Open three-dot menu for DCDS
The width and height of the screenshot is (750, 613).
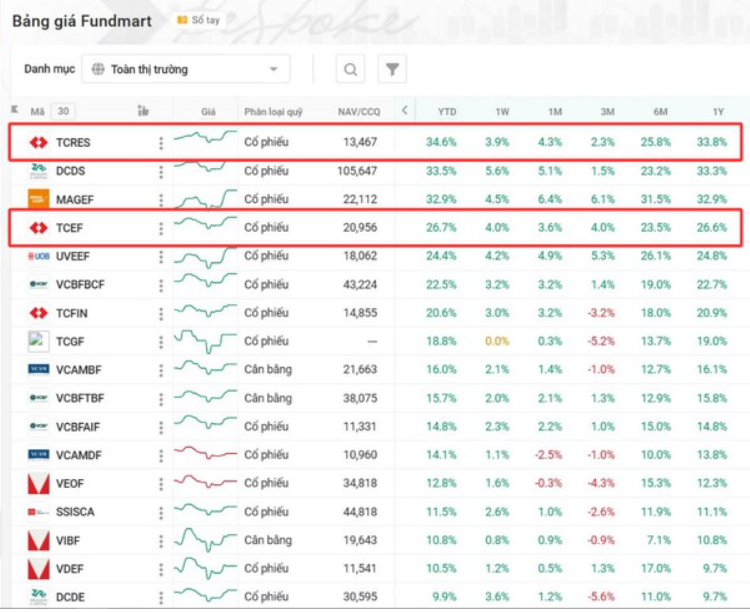(161, 172)
